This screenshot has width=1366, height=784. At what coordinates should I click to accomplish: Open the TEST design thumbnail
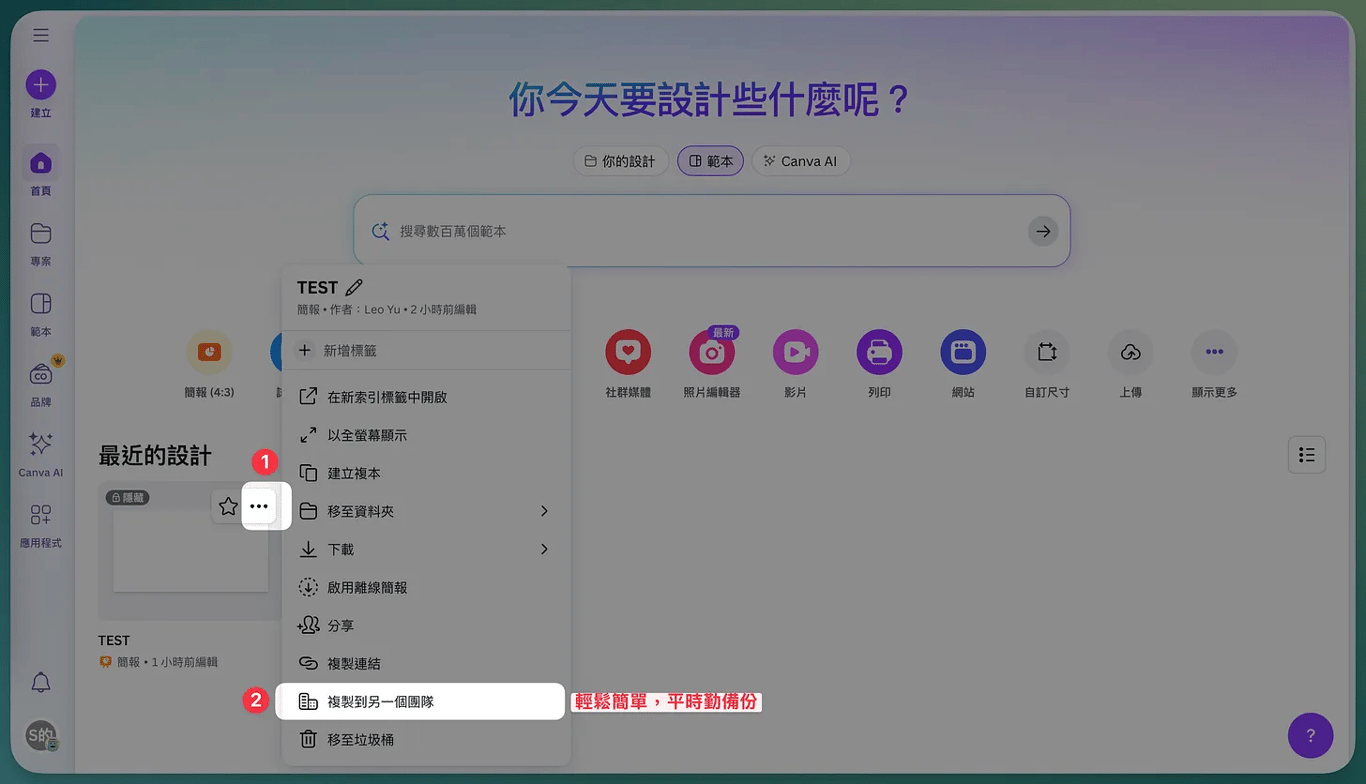(189, 551)
